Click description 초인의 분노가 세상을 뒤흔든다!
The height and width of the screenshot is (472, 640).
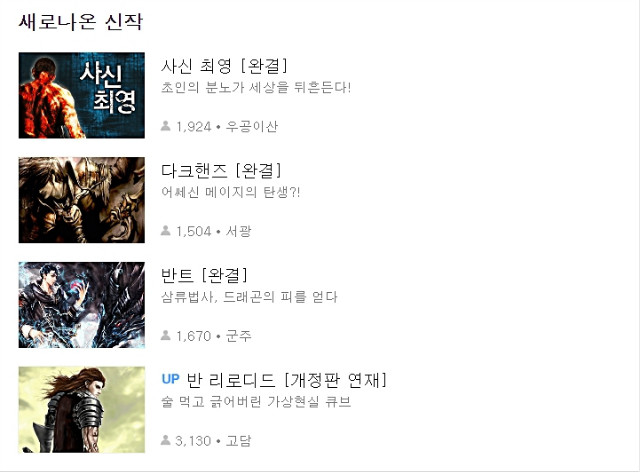(256, 87)
